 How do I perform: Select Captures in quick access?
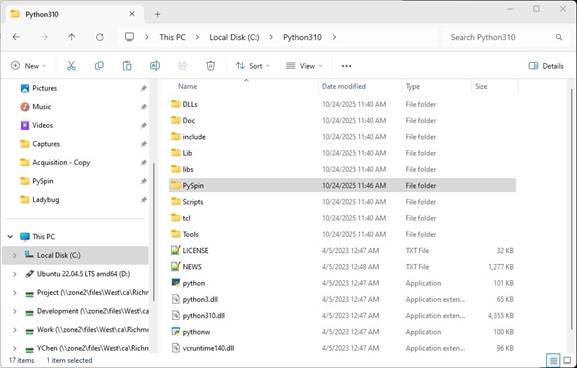46,144
